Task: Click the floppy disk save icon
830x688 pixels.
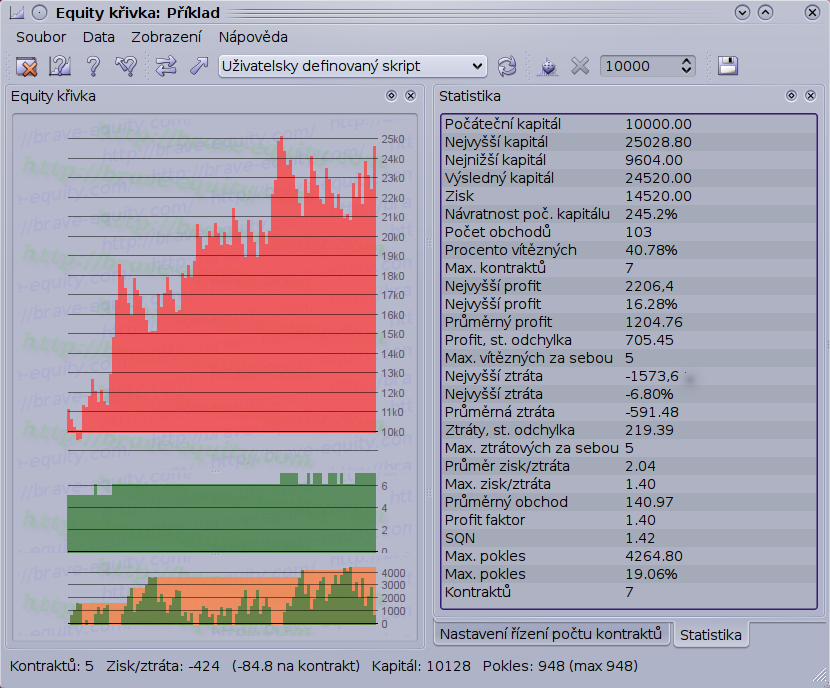Action: tap(727, 66)
